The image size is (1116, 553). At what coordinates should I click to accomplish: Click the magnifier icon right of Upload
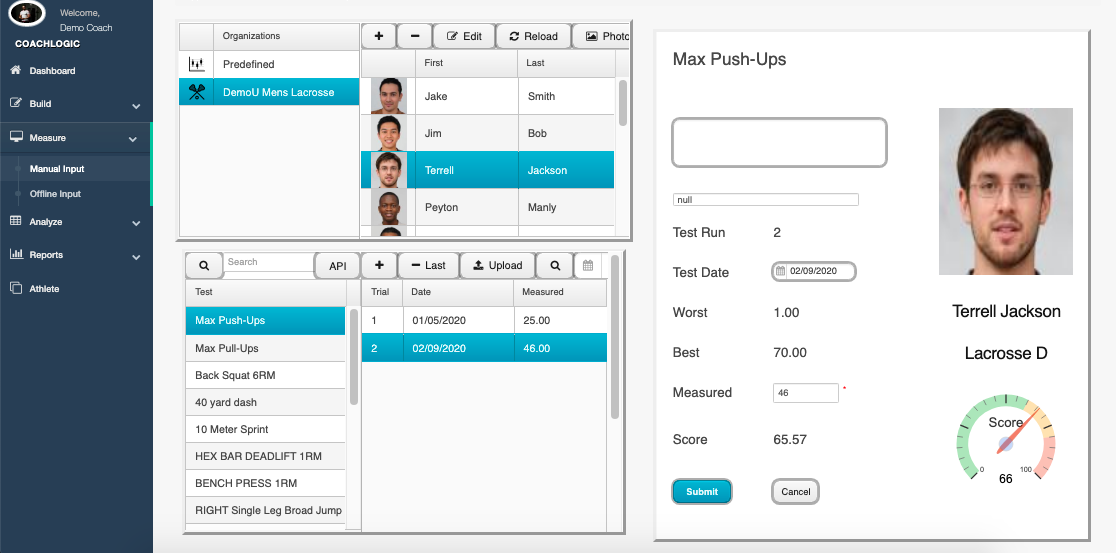[x=554, y=265]
